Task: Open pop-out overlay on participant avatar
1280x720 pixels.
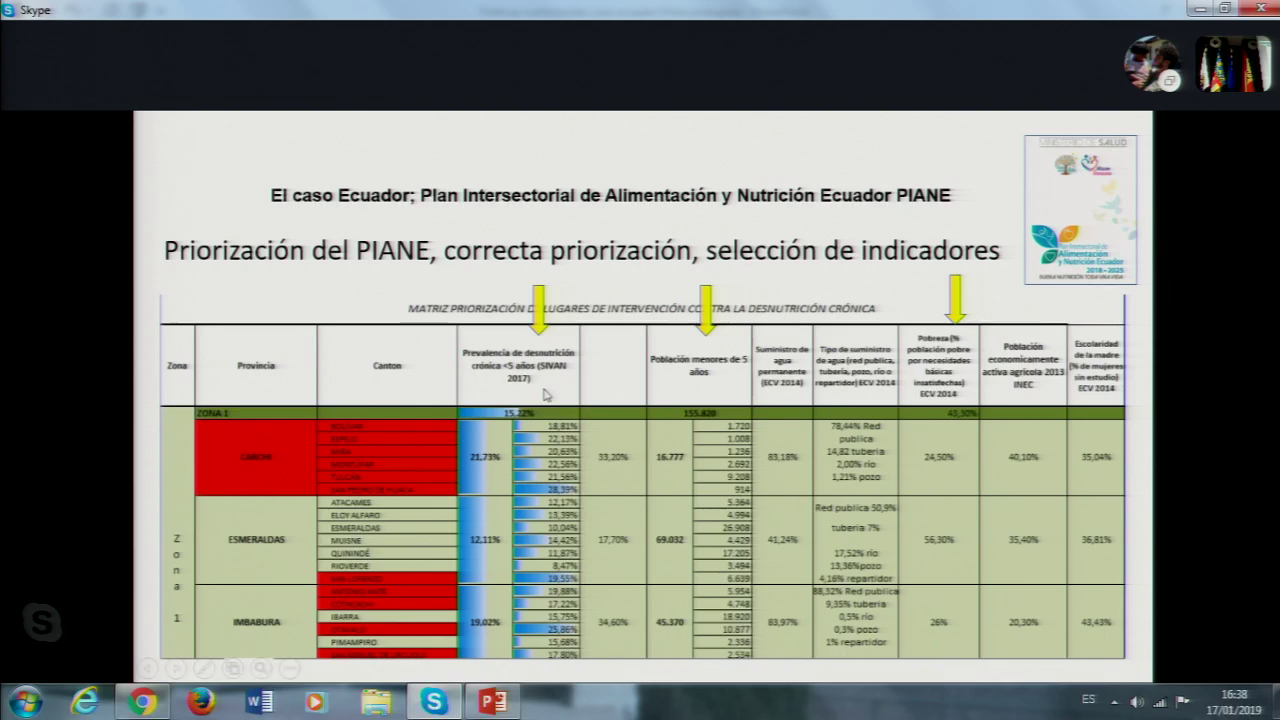Action: coord(1168,82)
